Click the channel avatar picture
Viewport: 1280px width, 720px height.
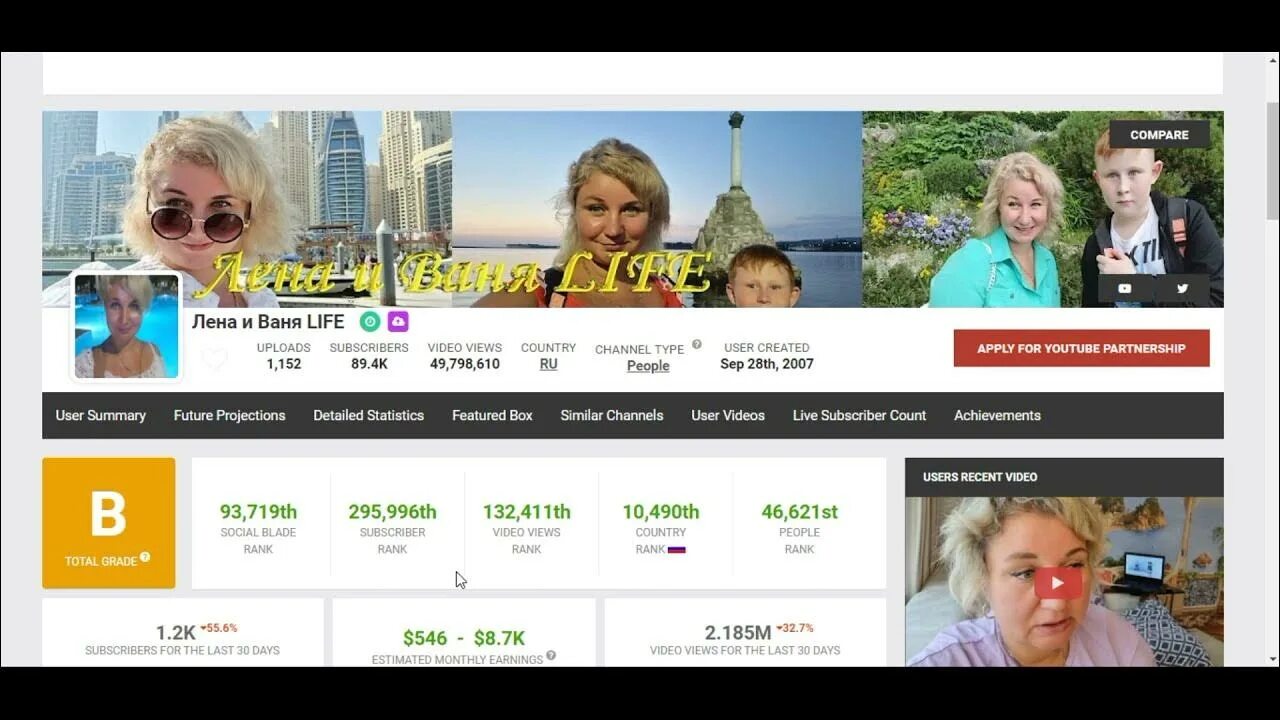[126, 327]
